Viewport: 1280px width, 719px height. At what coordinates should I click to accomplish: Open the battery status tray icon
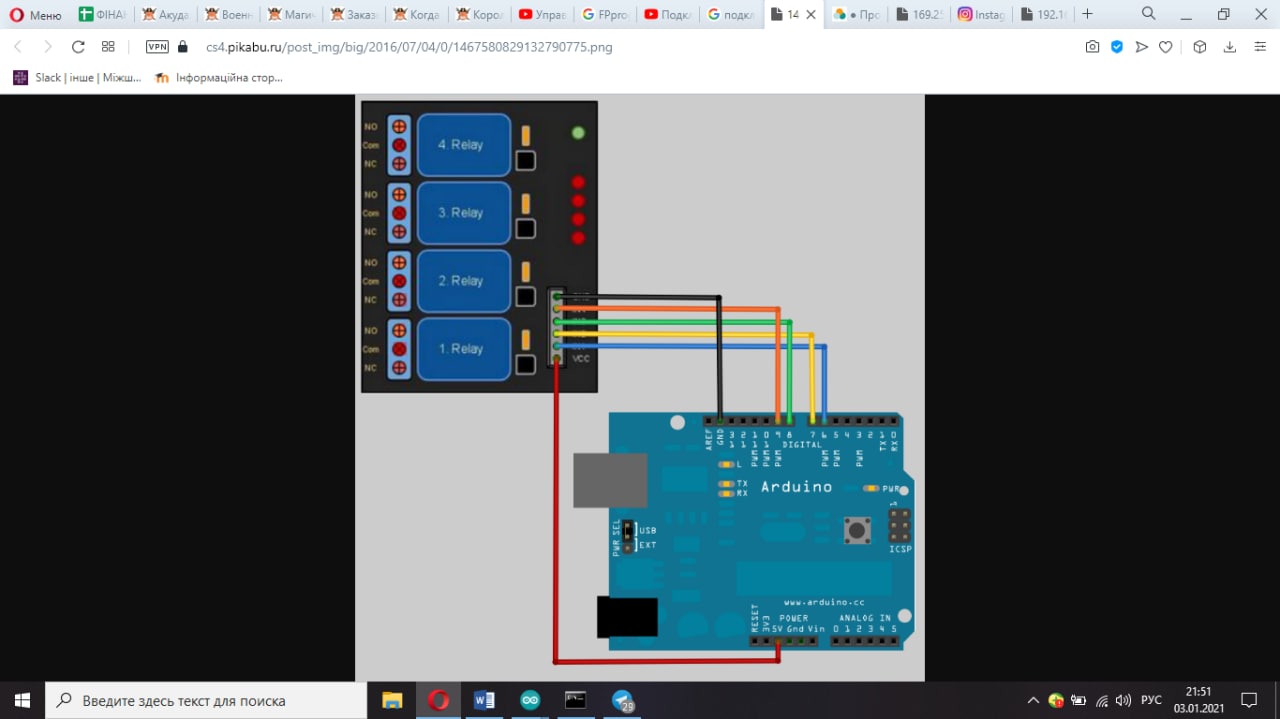1079,700
